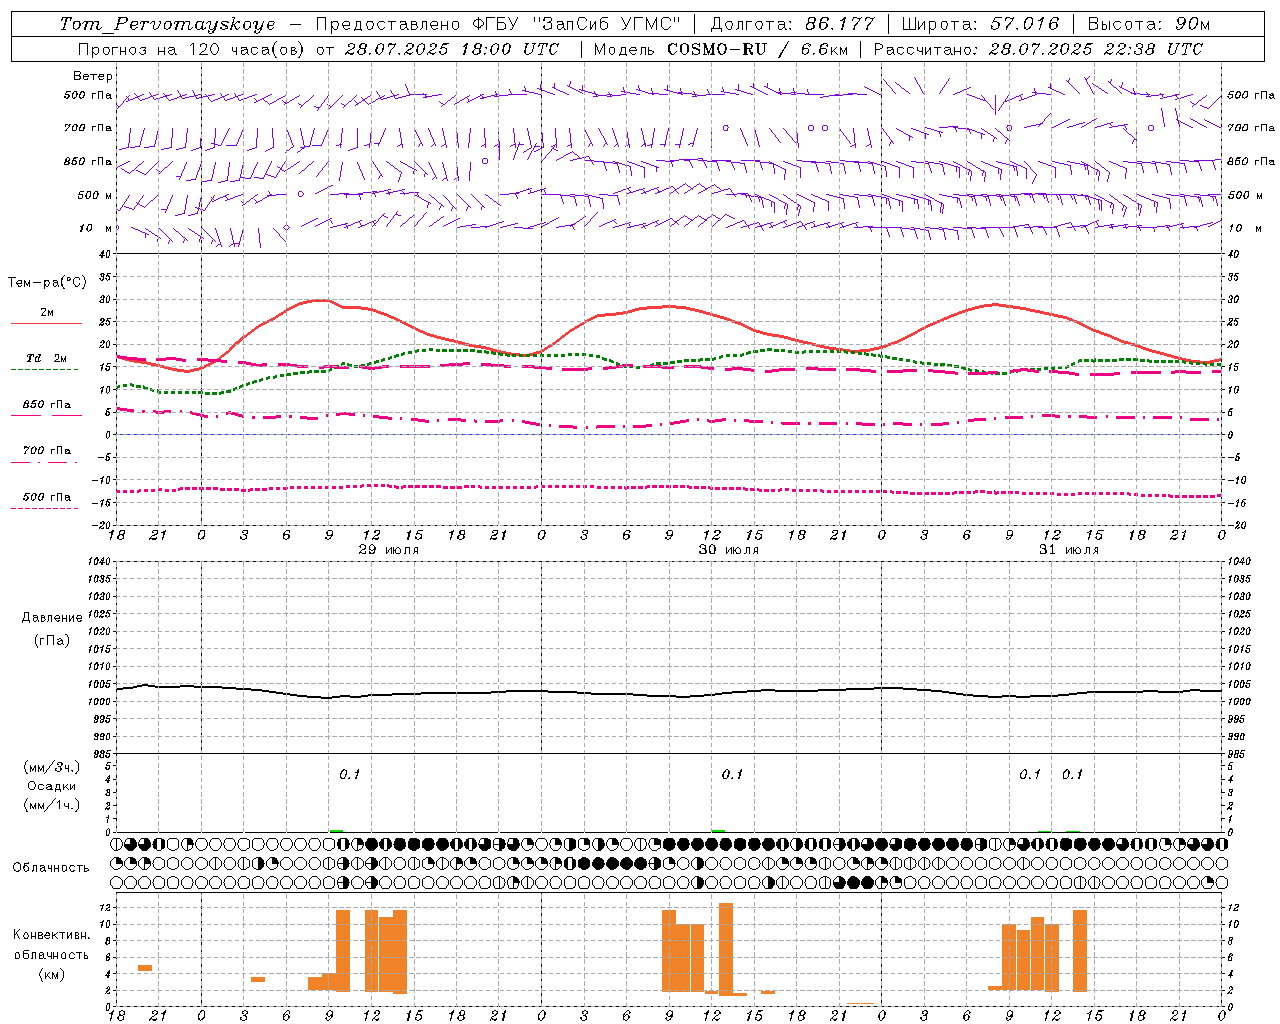Click the Модель COSMO-RU / 6.6км text
Viewport: 1280px width, 1024px height.
[722, 49]
